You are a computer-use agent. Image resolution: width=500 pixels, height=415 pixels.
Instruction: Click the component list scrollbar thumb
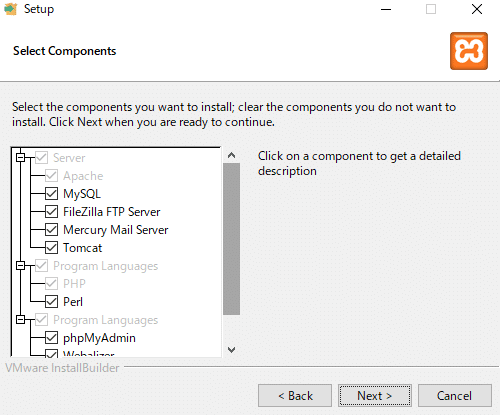231,239
